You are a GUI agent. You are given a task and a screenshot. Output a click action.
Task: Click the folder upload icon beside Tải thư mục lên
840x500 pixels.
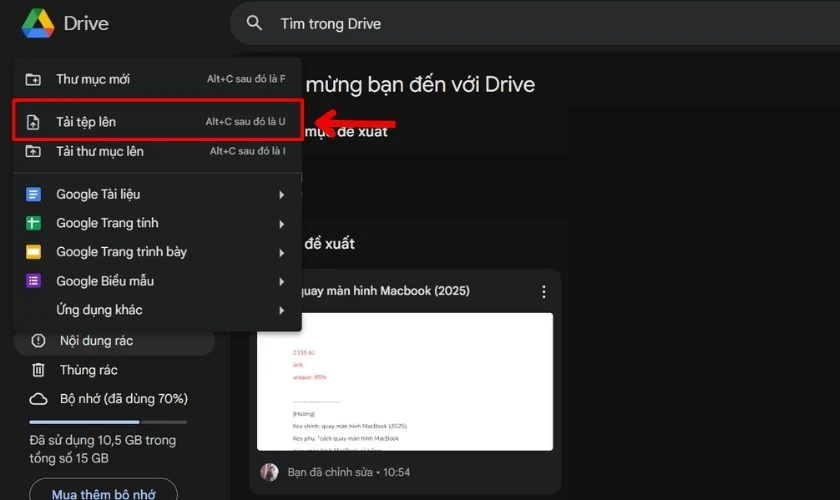[x=33, y=151]
